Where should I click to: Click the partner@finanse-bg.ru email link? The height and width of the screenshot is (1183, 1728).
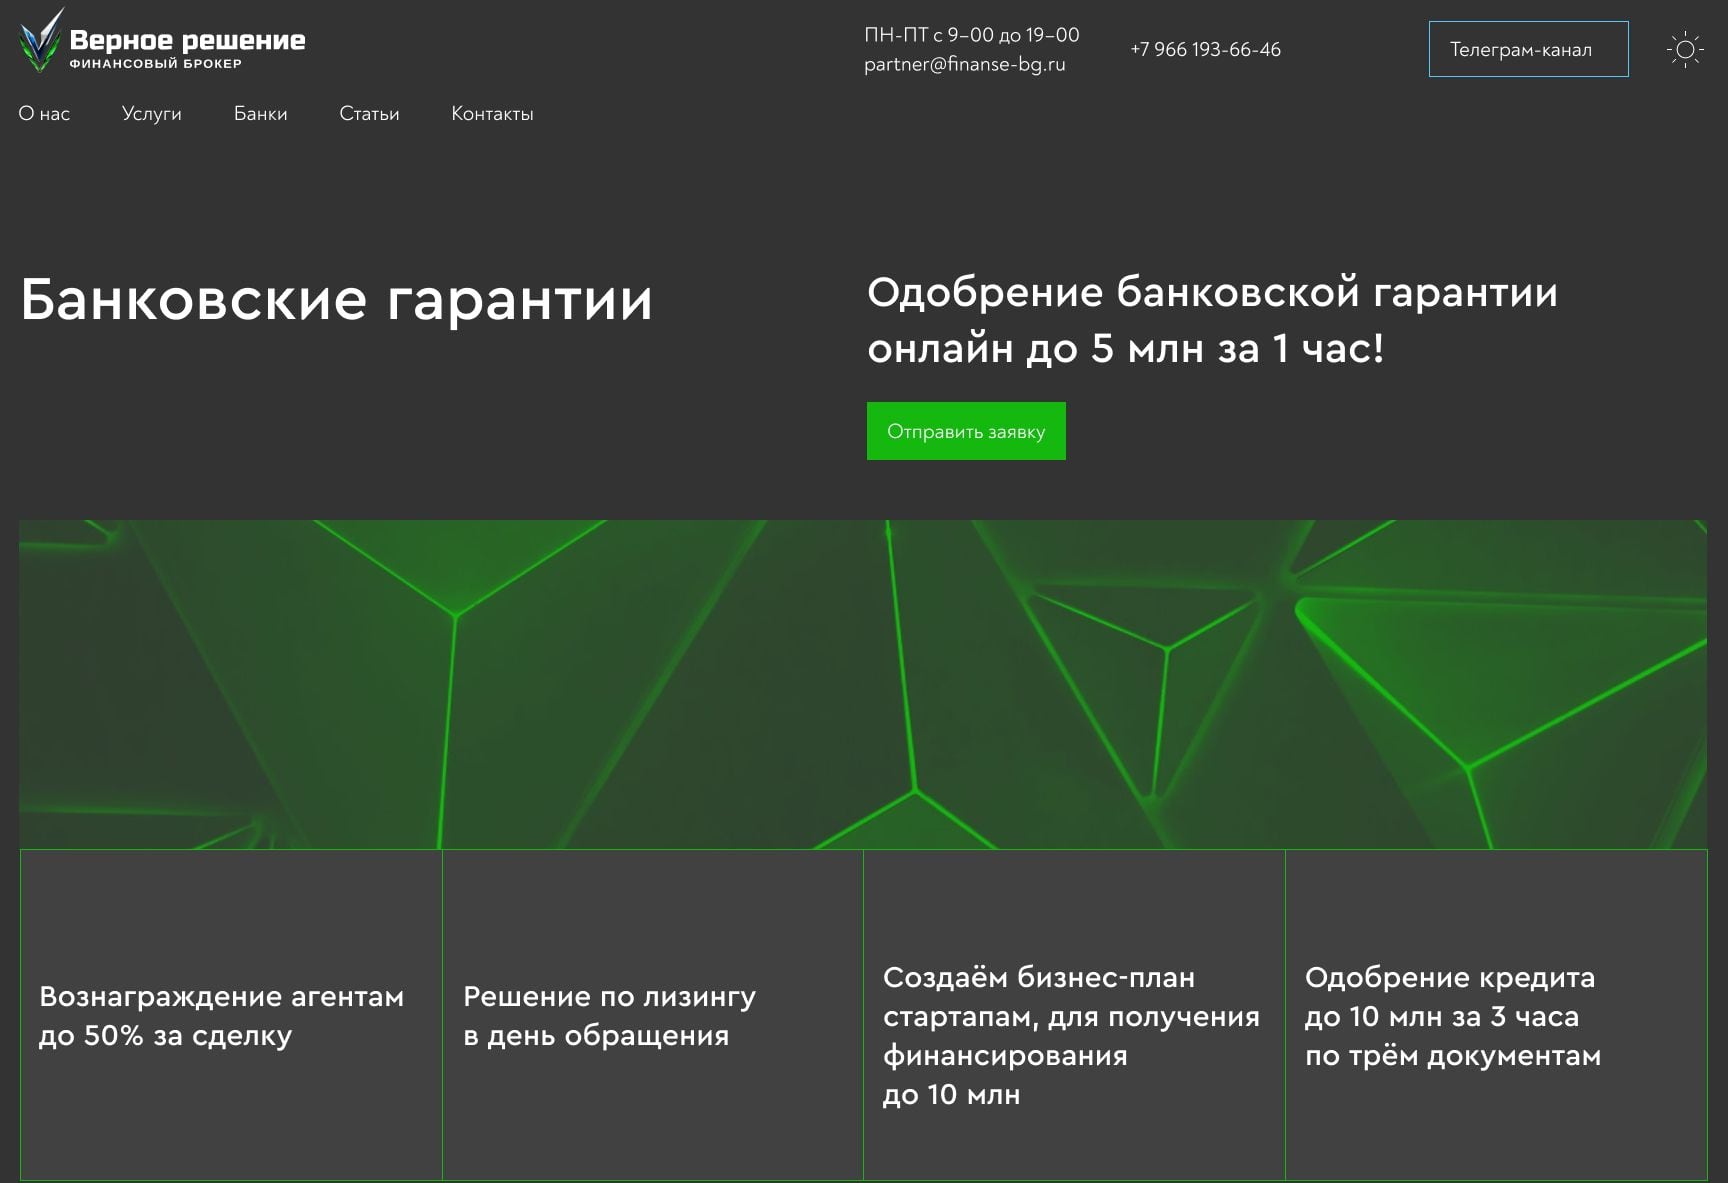coord(965,64)
